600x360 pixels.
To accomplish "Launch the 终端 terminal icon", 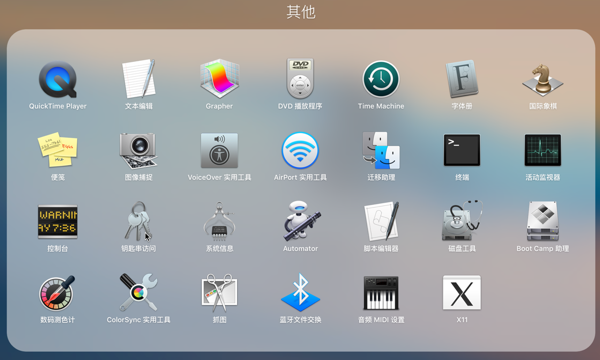I will 462,150.
